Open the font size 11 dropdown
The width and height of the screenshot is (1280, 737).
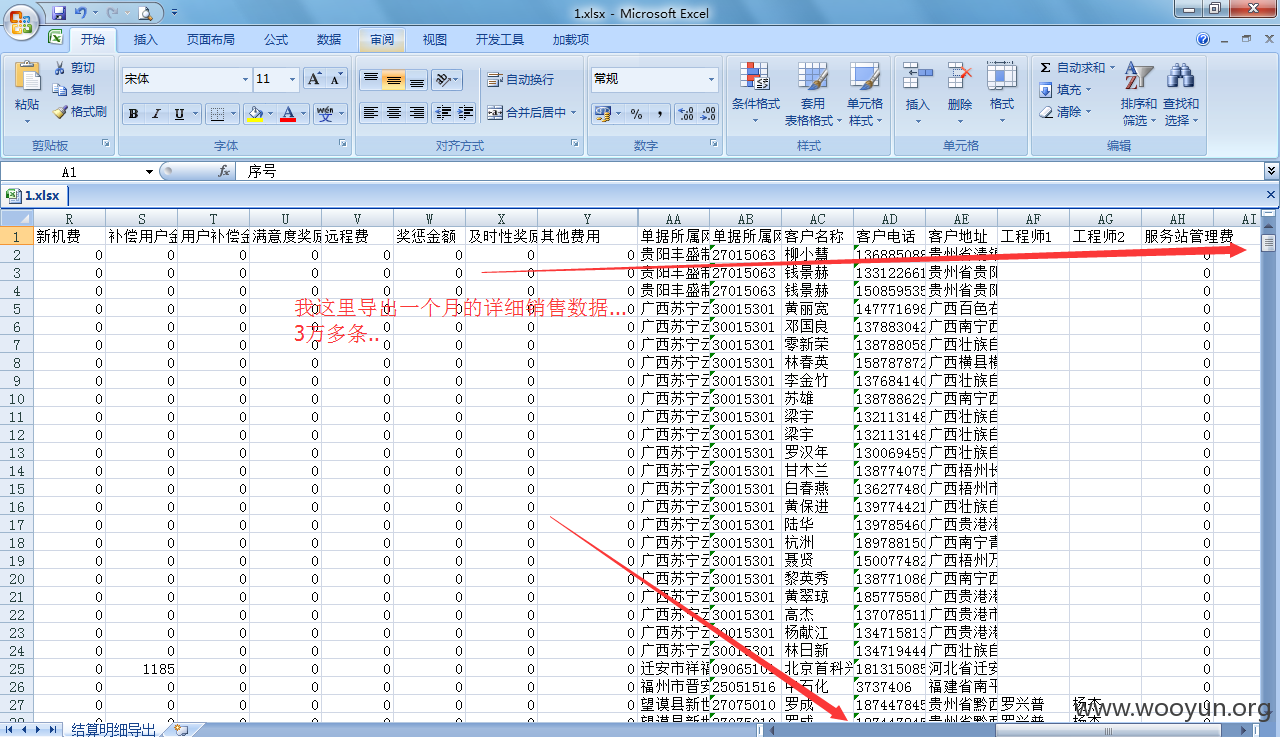(293, 79)
